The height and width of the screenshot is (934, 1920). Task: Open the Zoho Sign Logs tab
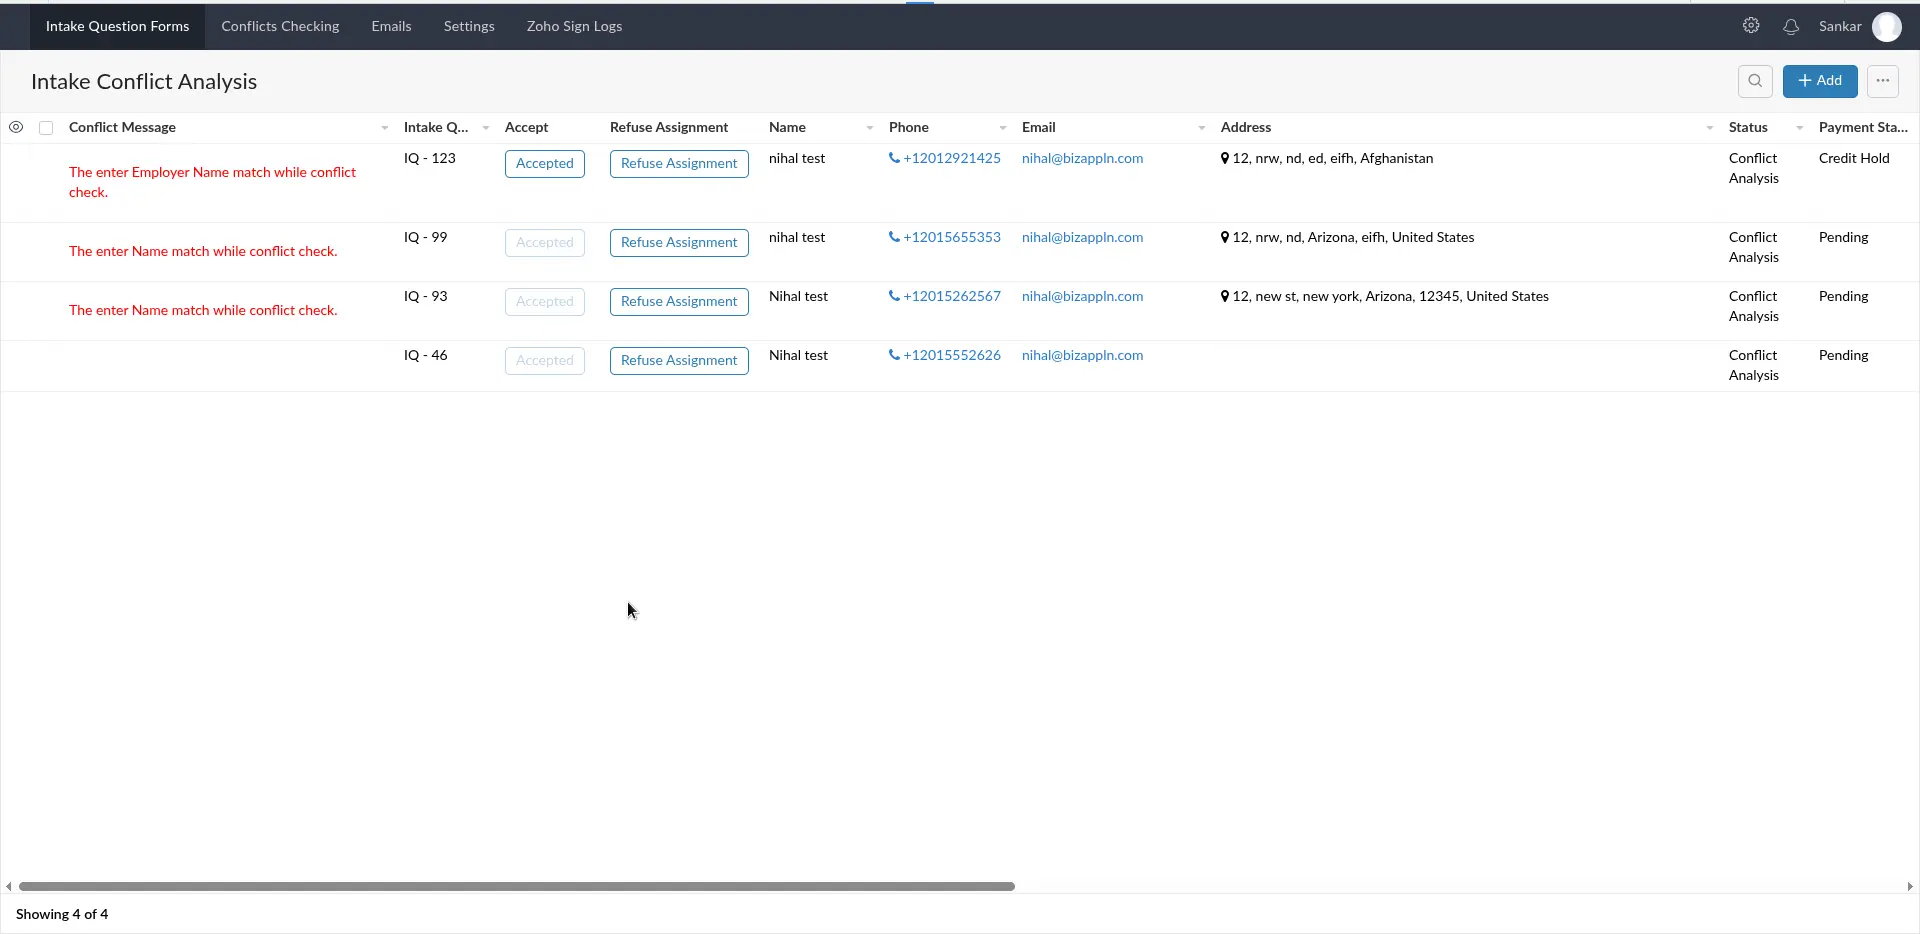coord(574,26)
